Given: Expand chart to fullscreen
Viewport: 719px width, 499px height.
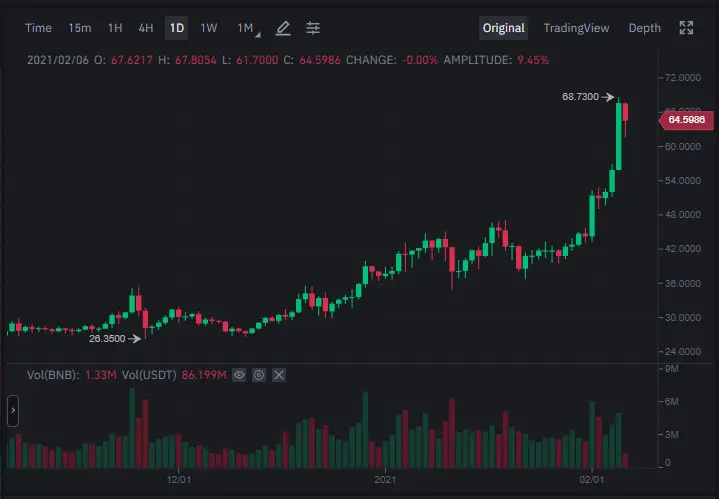Looking at the screenshot, I should tap(686, 28).
